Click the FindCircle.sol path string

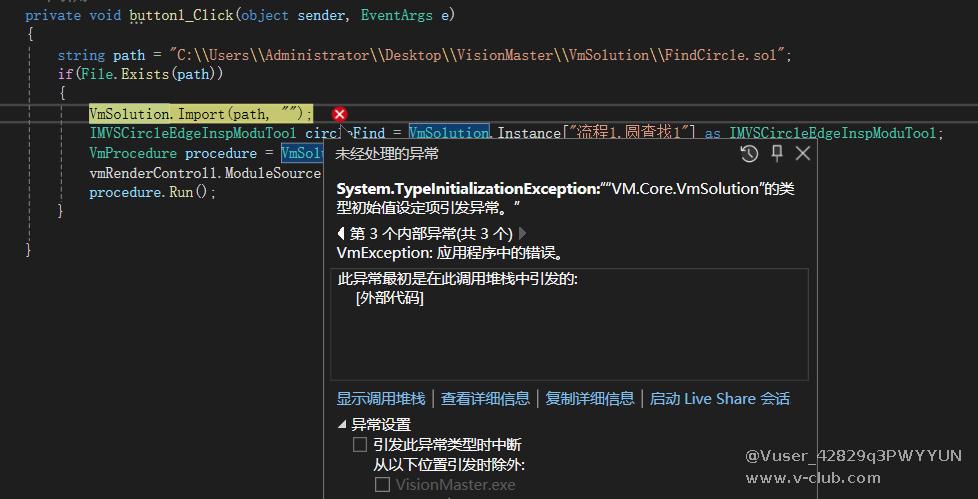477,55
